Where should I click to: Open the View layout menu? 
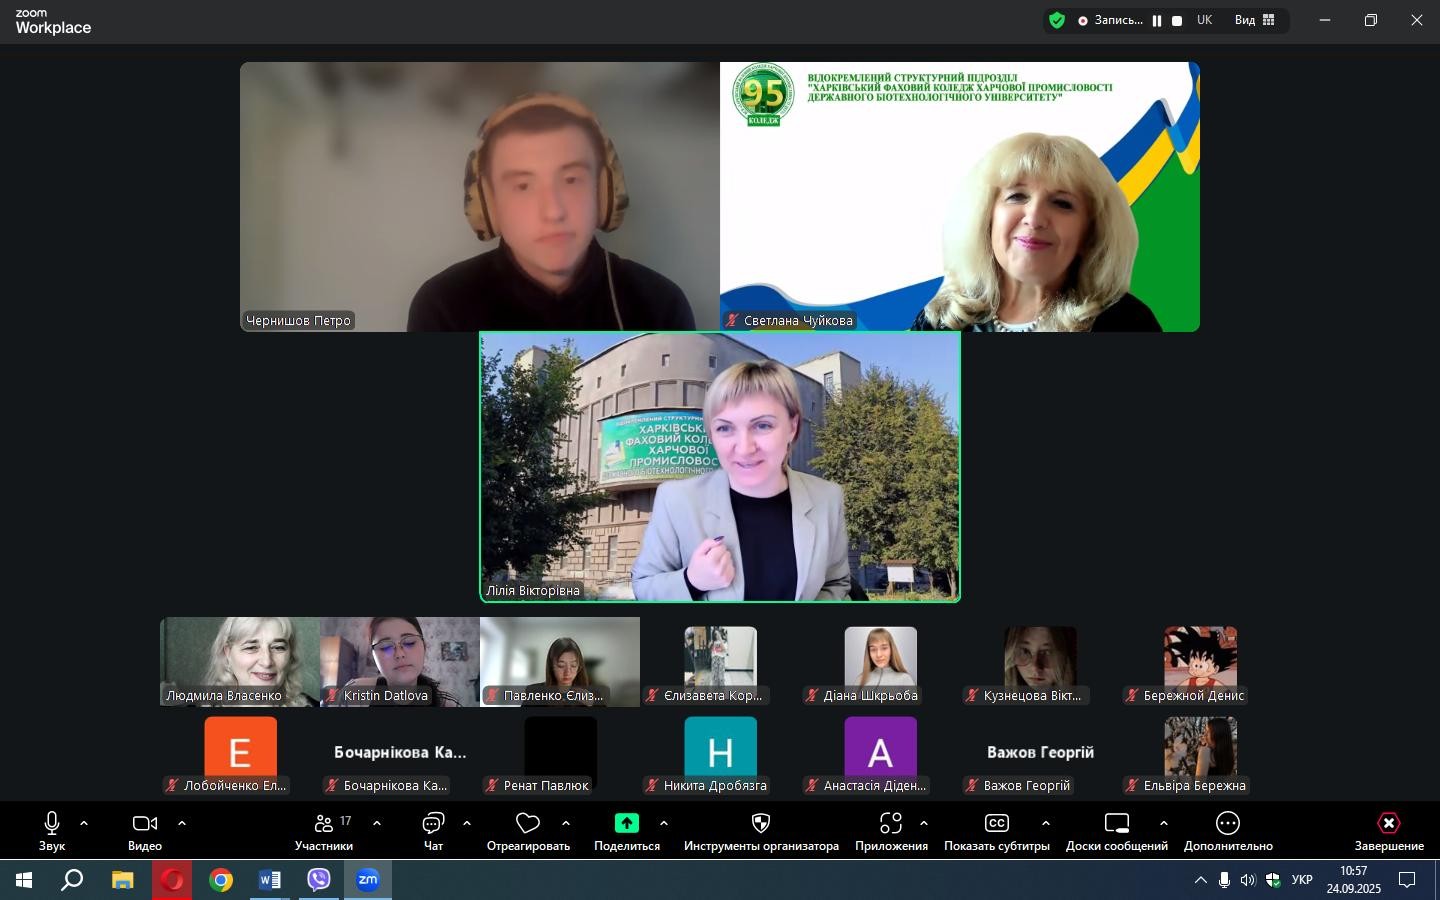coord(1254,20)
